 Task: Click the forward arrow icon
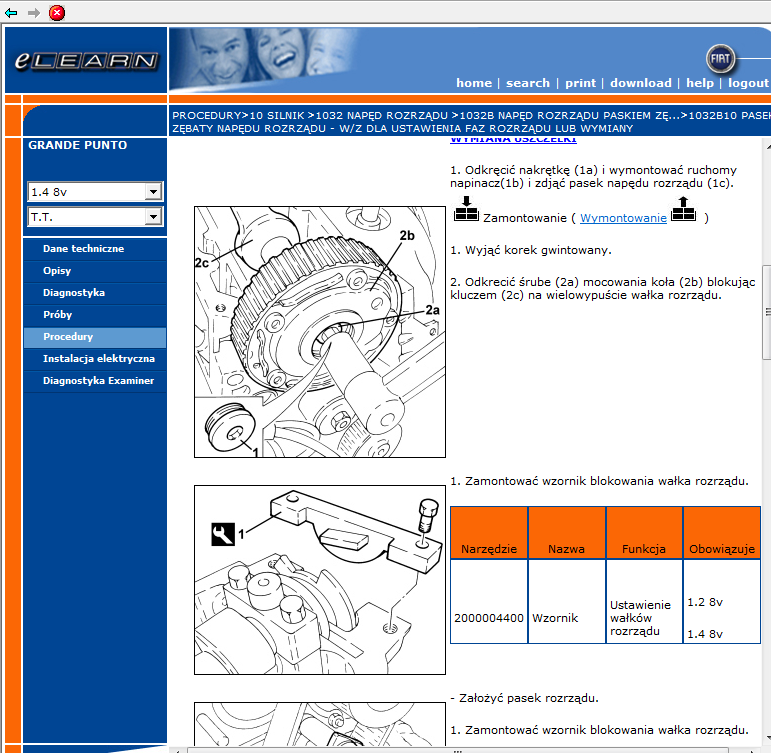(x=34, y=13)
